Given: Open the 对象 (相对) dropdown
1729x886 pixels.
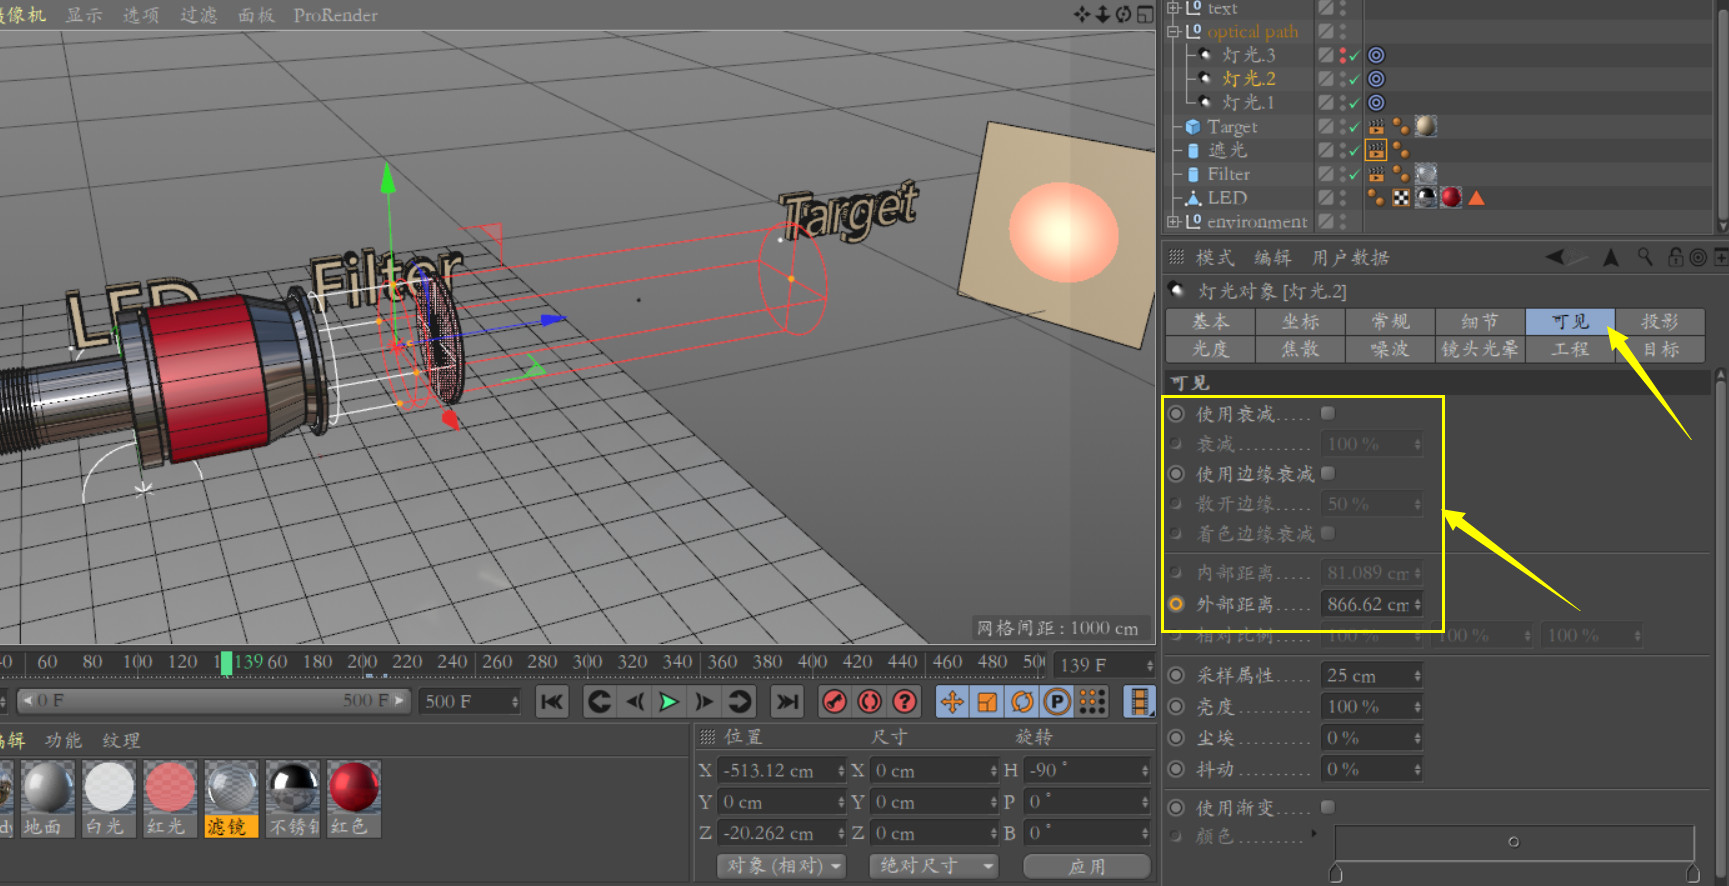Looking at the screenshot, I should pos(782,866).
